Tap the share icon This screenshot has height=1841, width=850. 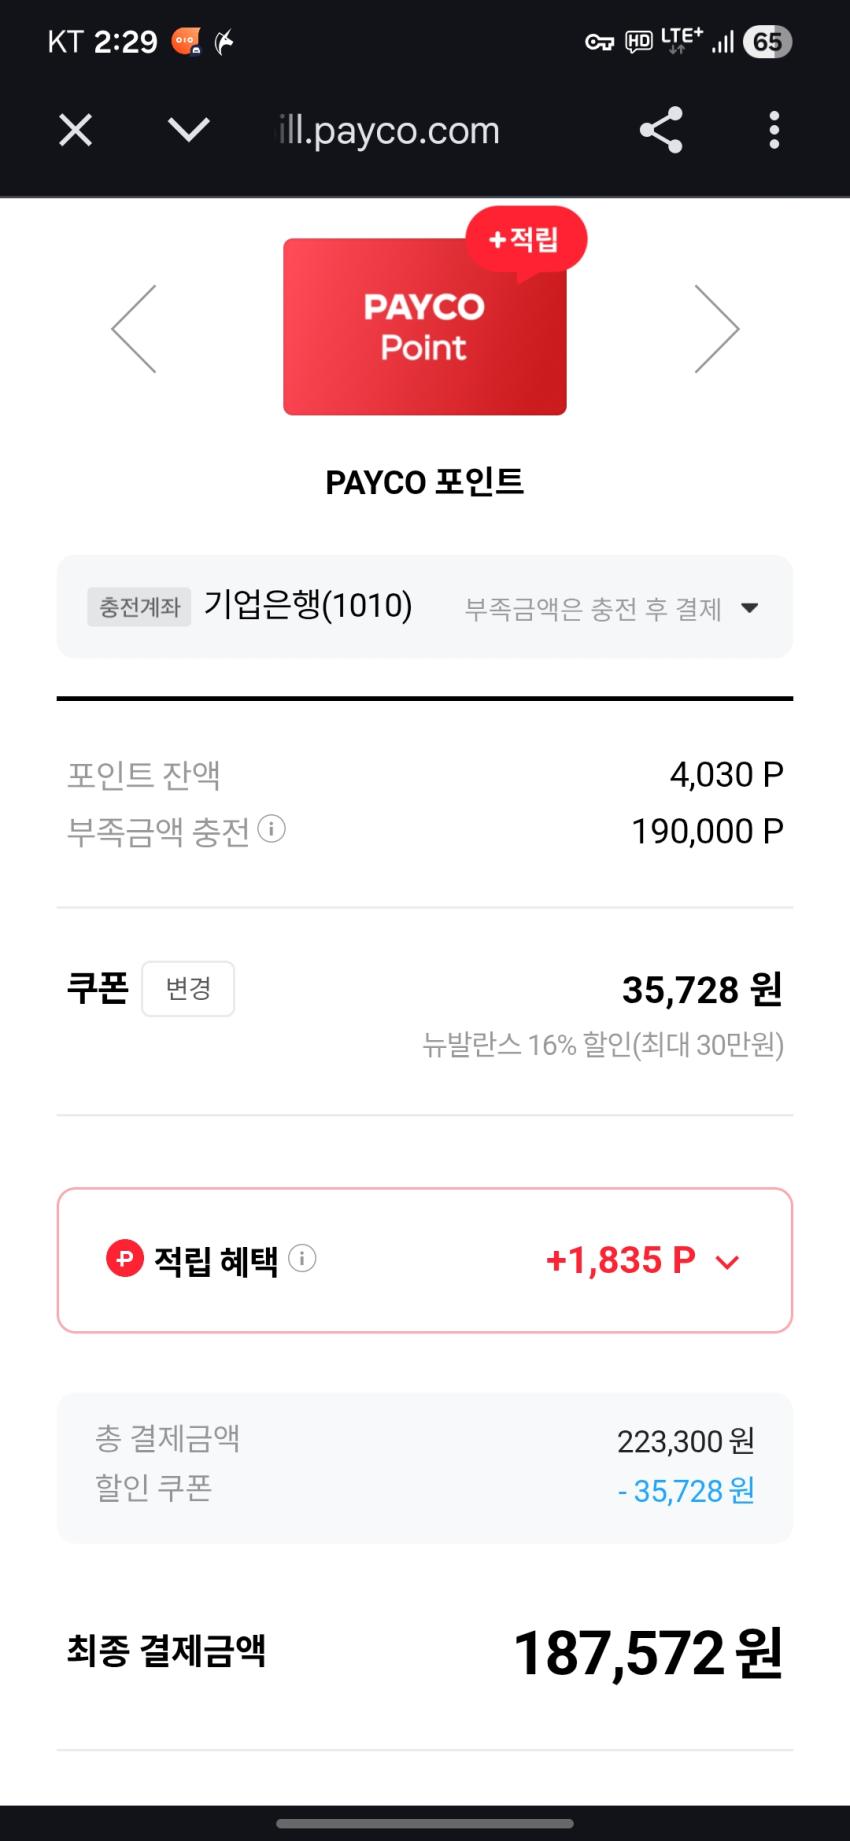click(x=660, y=130)
